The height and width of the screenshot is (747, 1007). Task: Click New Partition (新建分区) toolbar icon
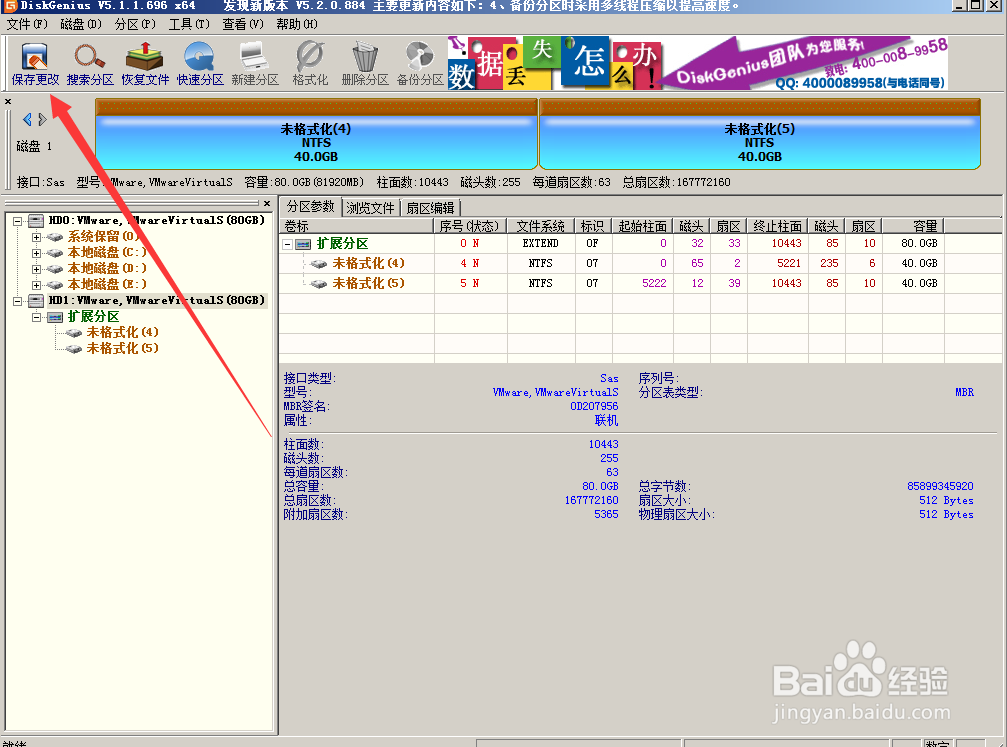coord(255,64)
